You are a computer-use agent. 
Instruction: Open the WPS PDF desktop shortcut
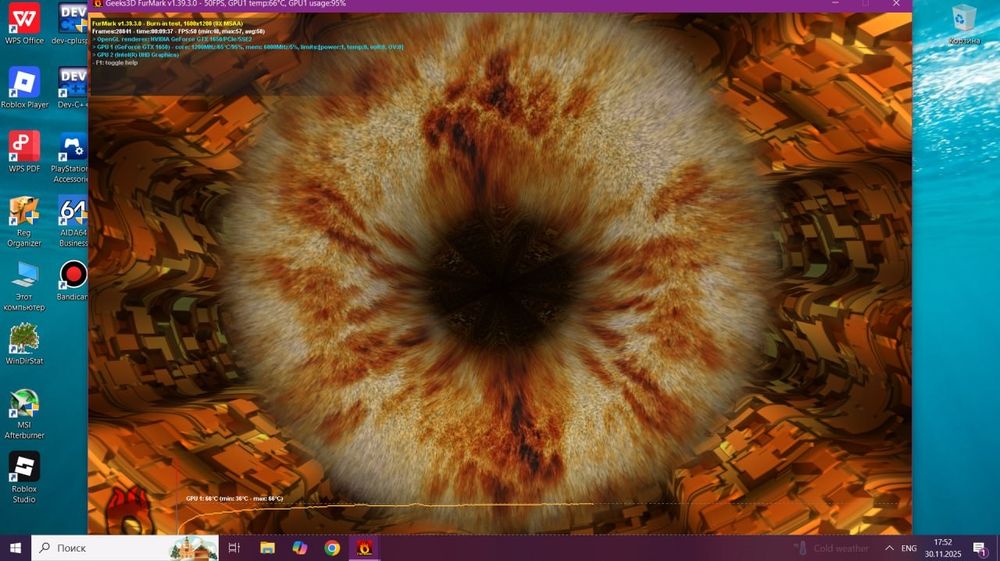(24, 152)
